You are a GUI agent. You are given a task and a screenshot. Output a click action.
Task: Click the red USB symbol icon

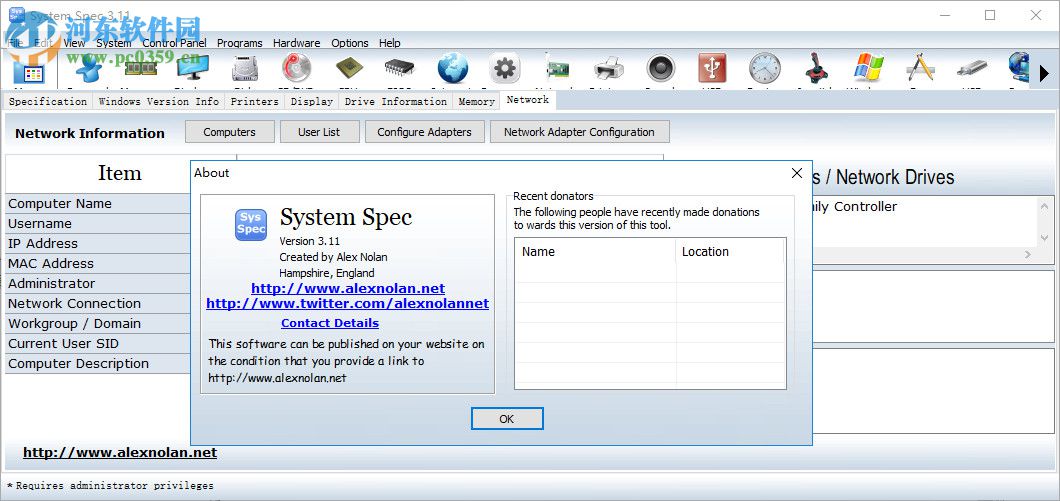point(712,68)
